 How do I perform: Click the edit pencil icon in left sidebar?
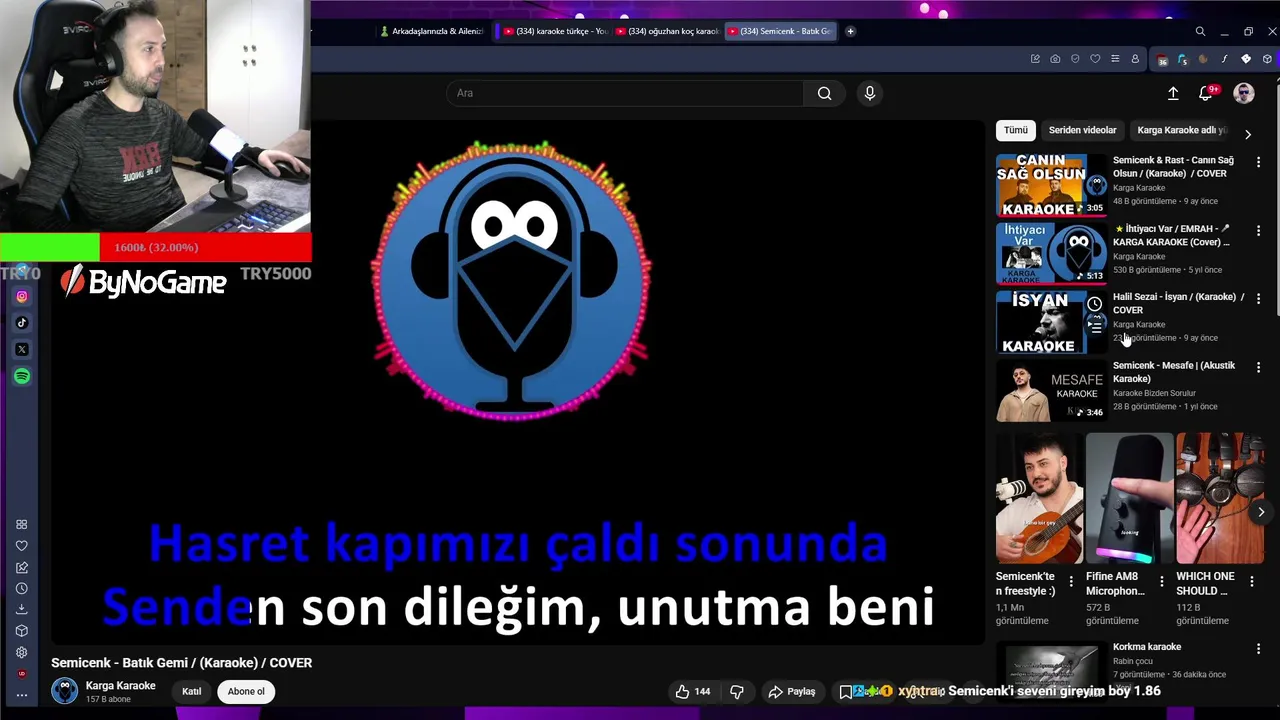22,567
